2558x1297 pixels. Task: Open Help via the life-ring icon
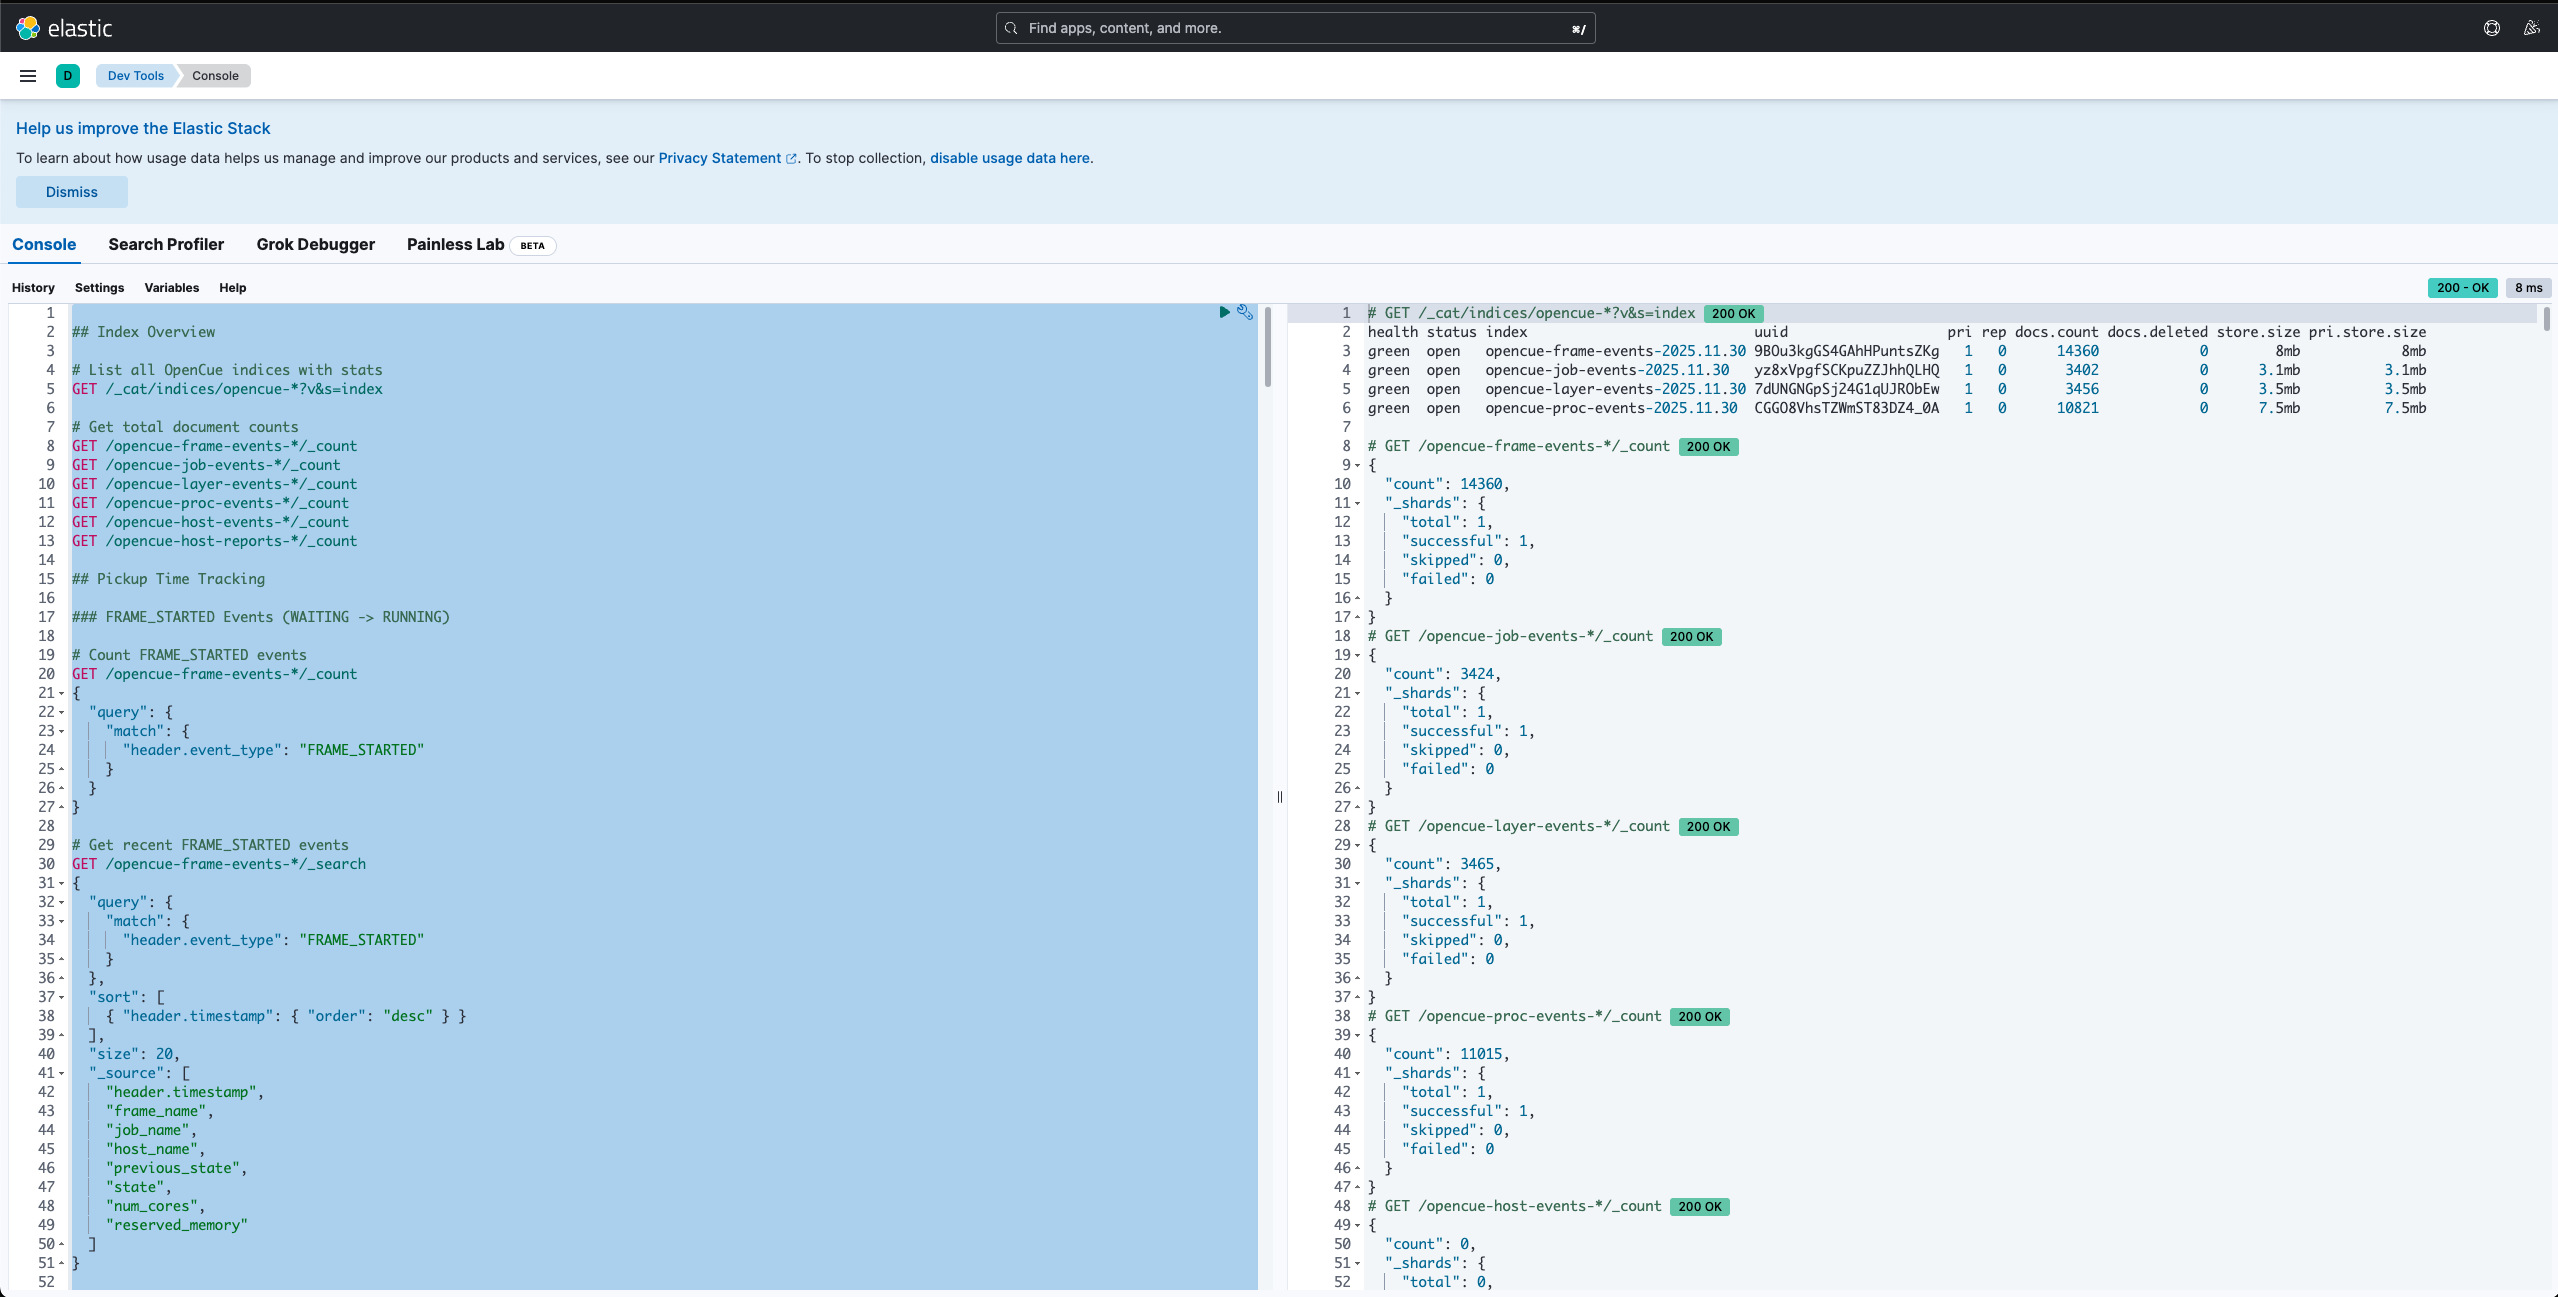coord(2490,27)
